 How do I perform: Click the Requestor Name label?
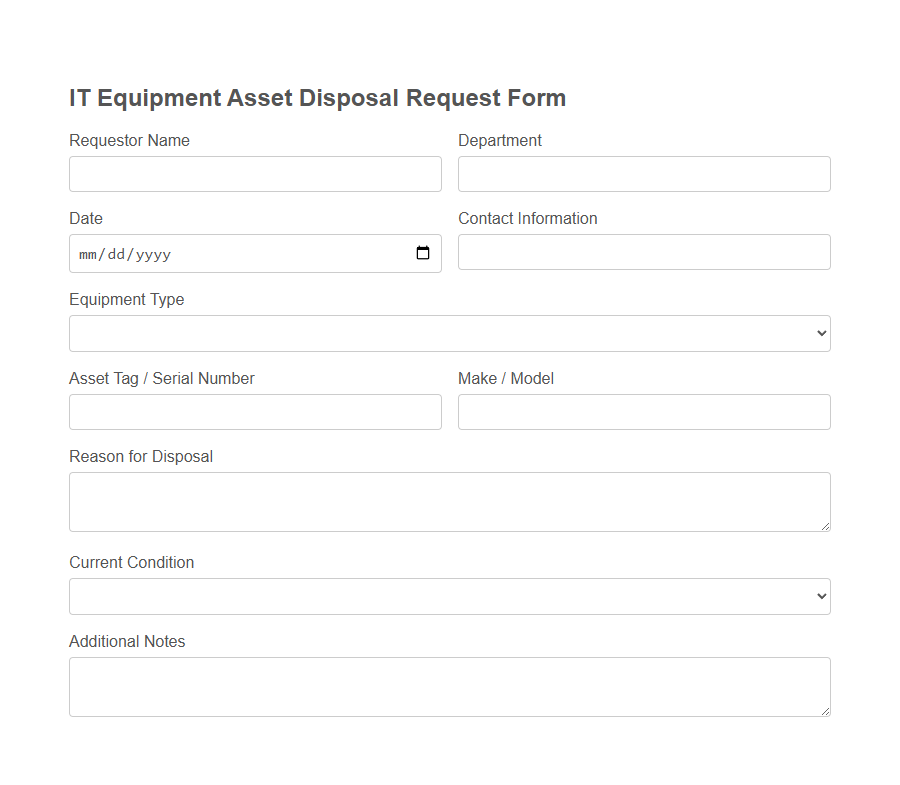pyautogui.click(x=129, y=140)
